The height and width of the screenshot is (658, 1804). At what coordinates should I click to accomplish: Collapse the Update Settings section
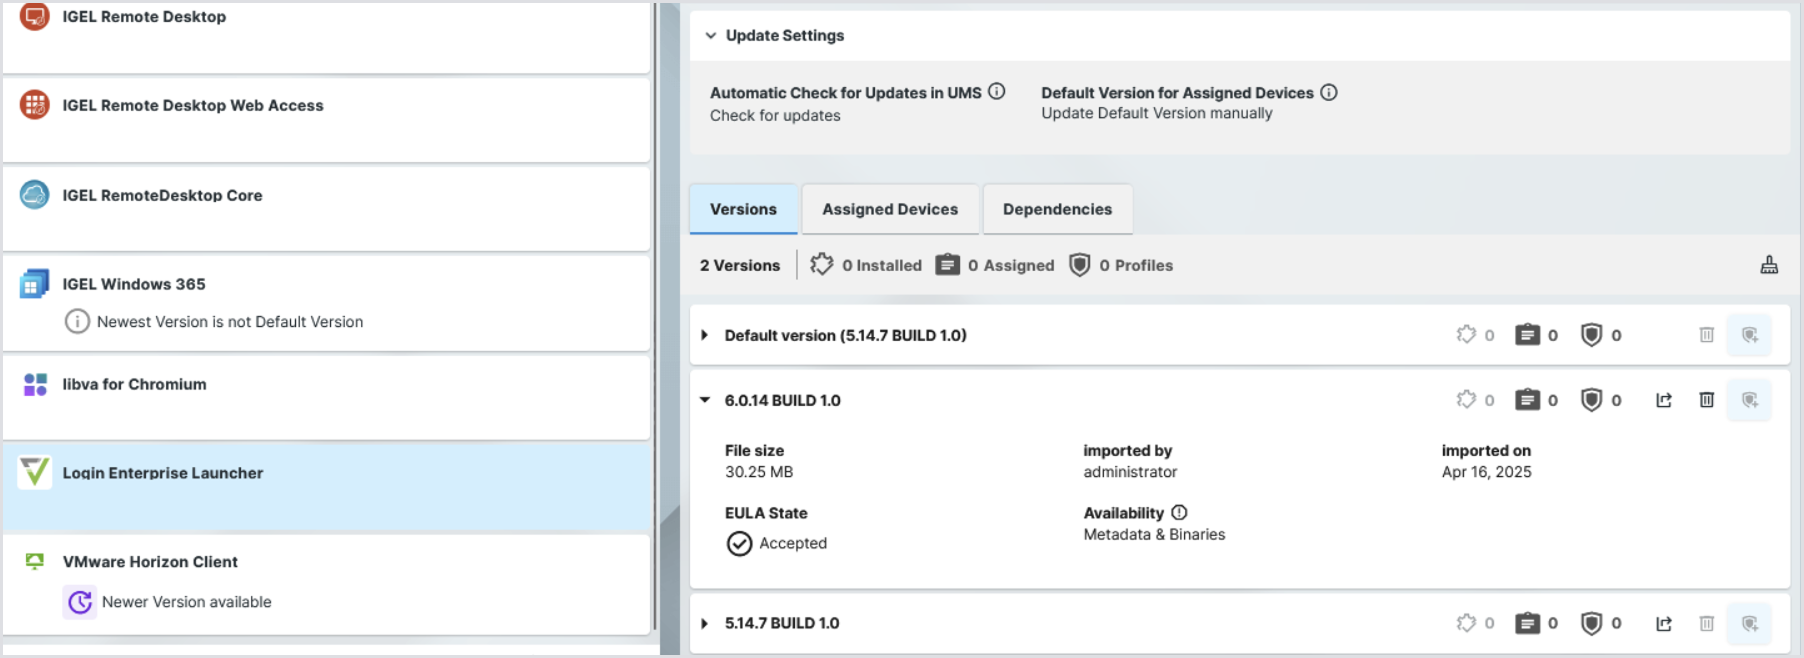click(x=711, y=35)
